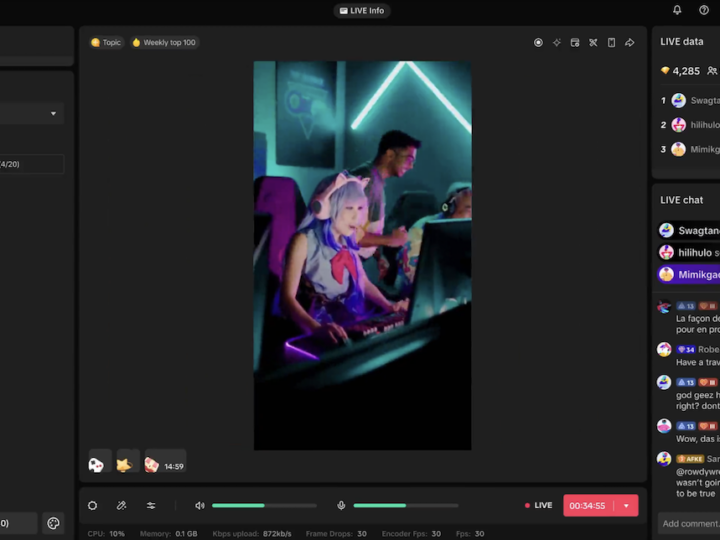Click the 00:34:55 live timer button
Image resolution: width=720 pixels, height=540 pixels.
pyautogui.click(x=588, y=505)
